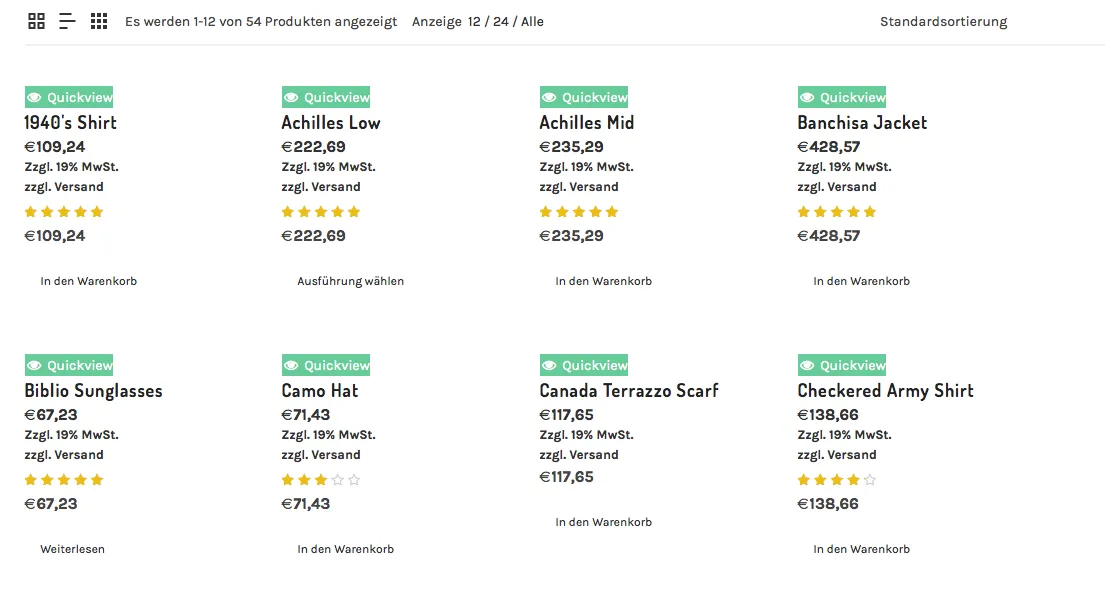
Task: Open the Checkered Army Shirt product title
Action: coord(885,390)
